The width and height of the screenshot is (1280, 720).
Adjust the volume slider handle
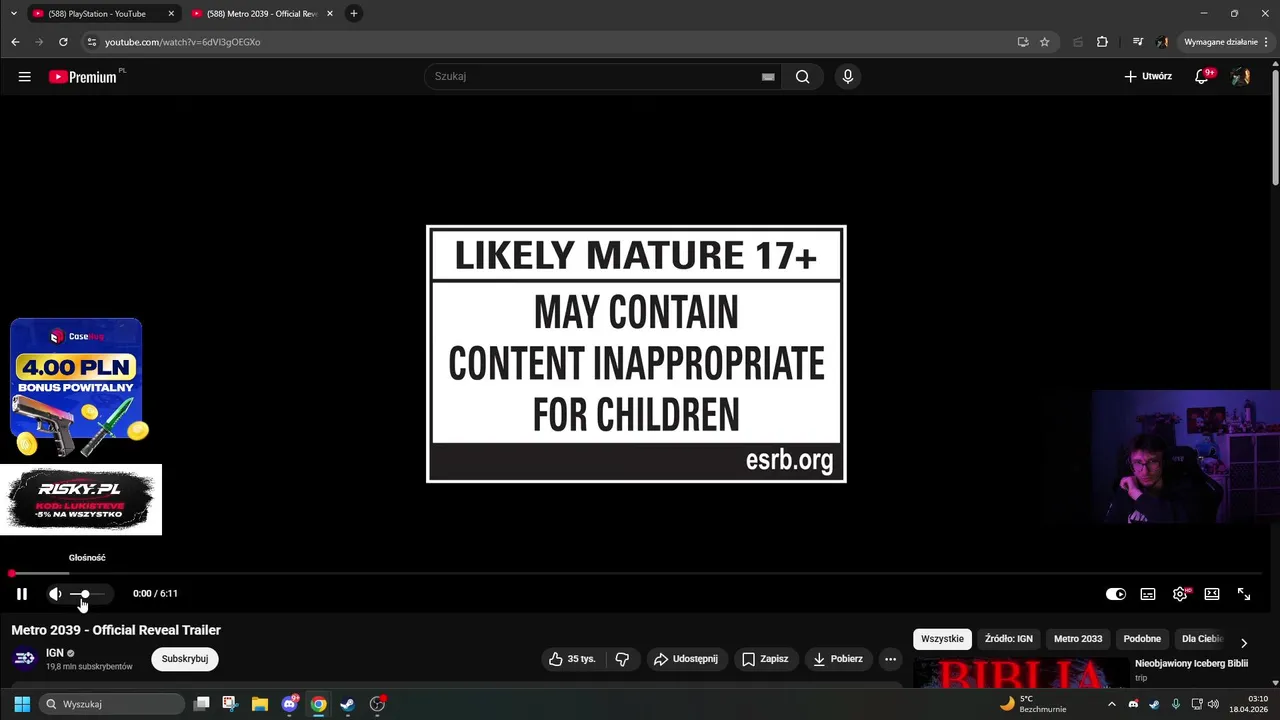coord(85,594)
